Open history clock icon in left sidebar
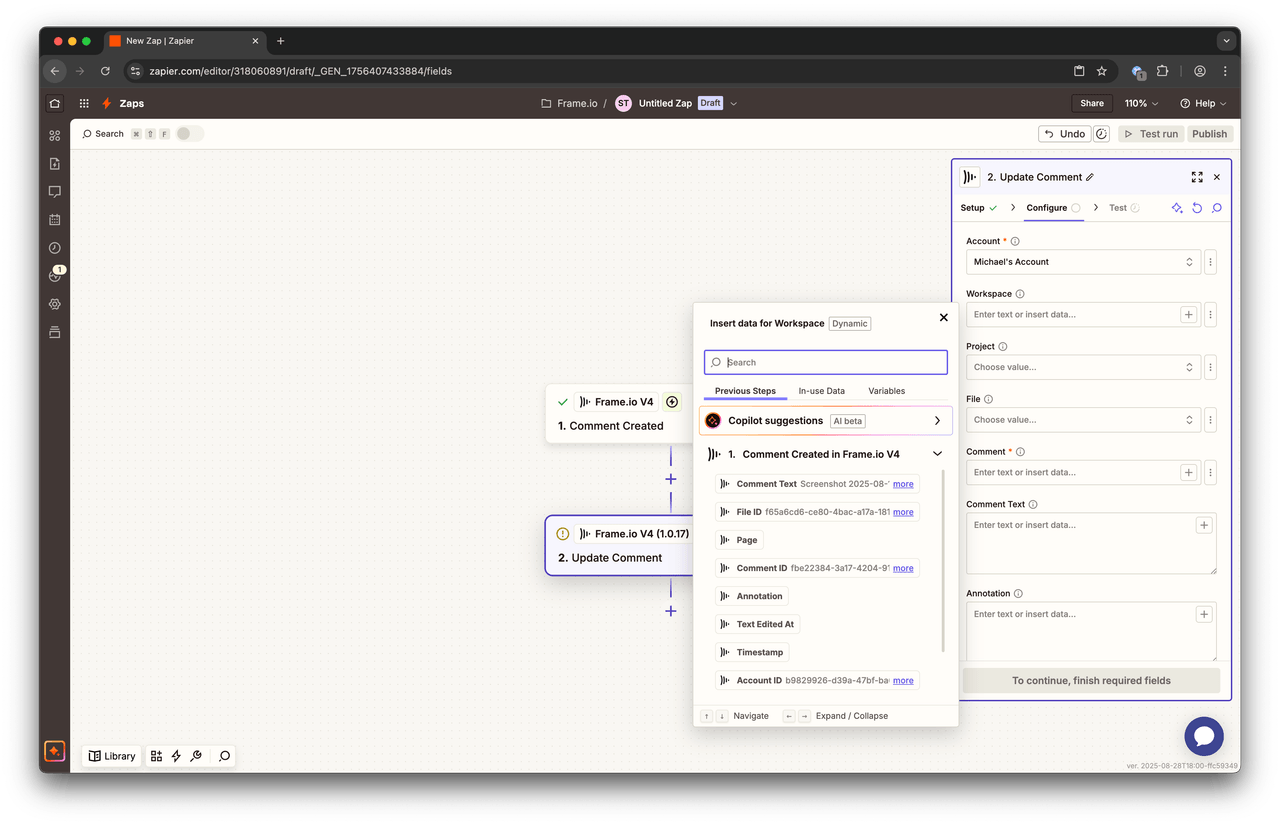Image resolution: width=1280 pixels, height=825 pixels. tap(55, 248)
